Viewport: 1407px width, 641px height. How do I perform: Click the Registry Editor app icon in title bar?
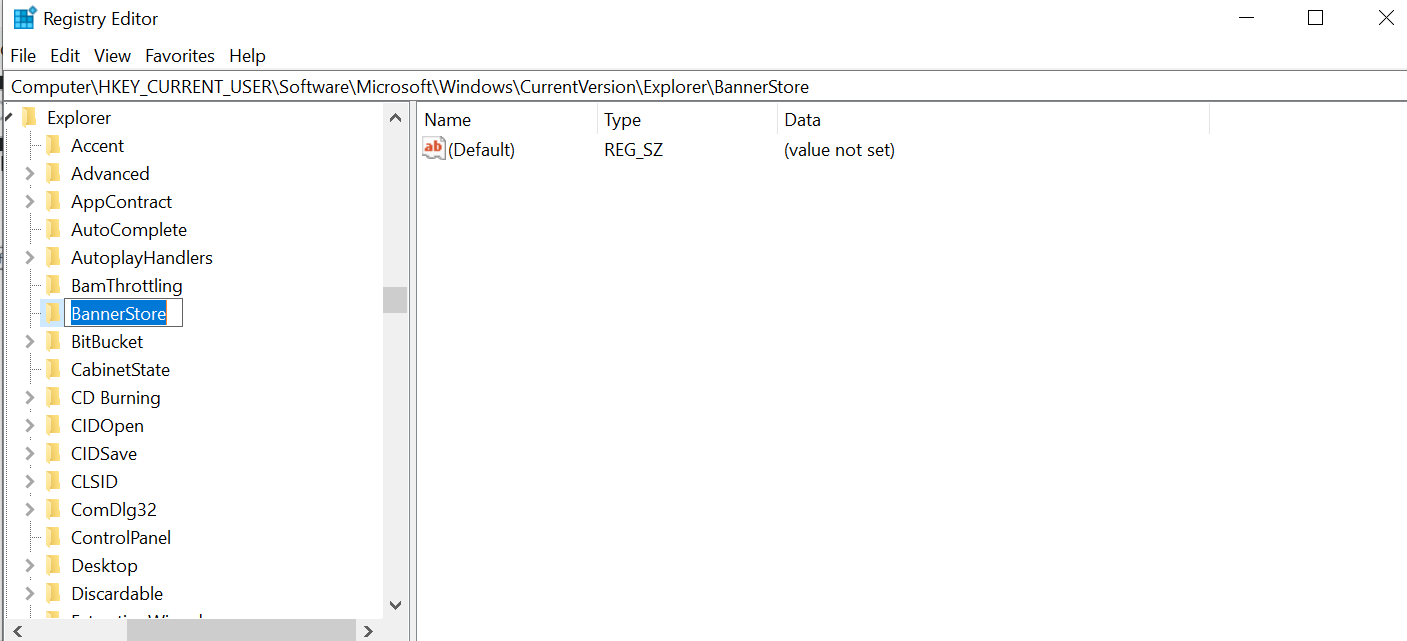click(x=24, y=19)
